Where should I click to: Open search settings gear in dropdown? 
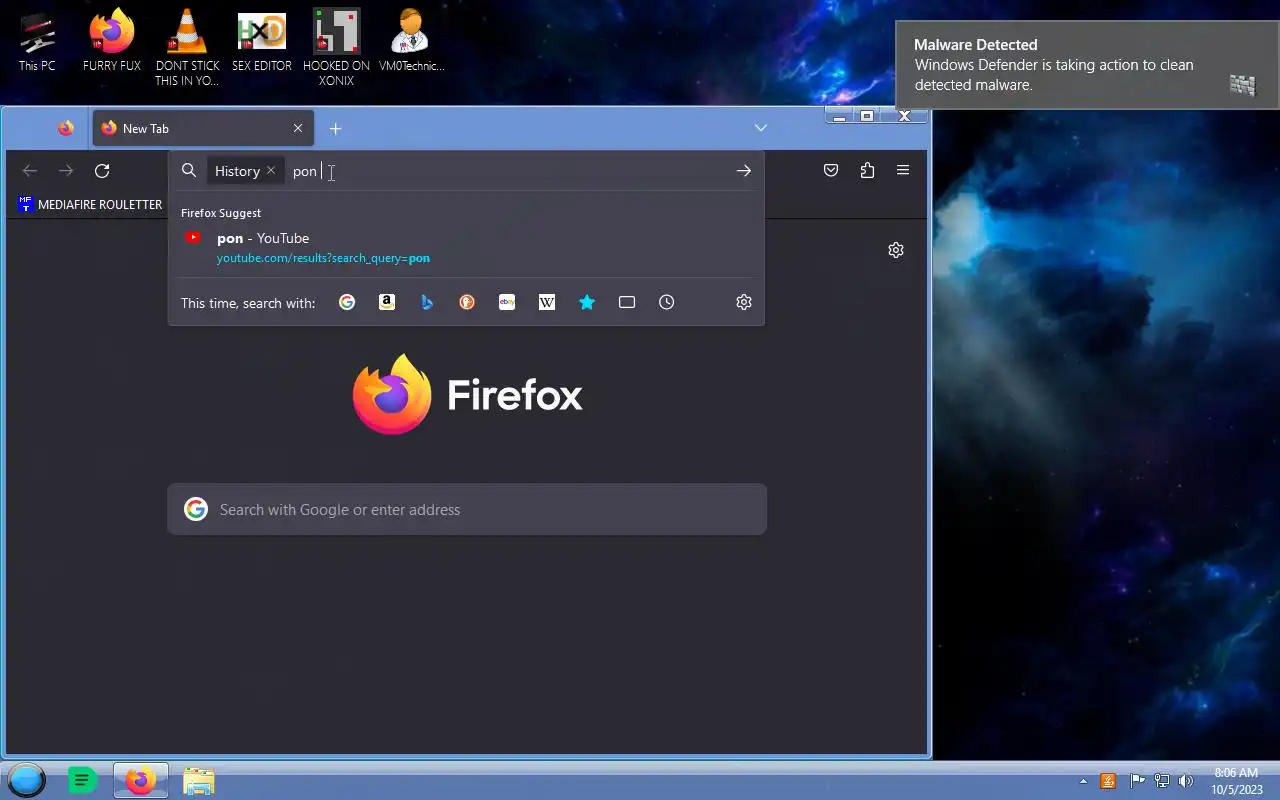point(744,302)
